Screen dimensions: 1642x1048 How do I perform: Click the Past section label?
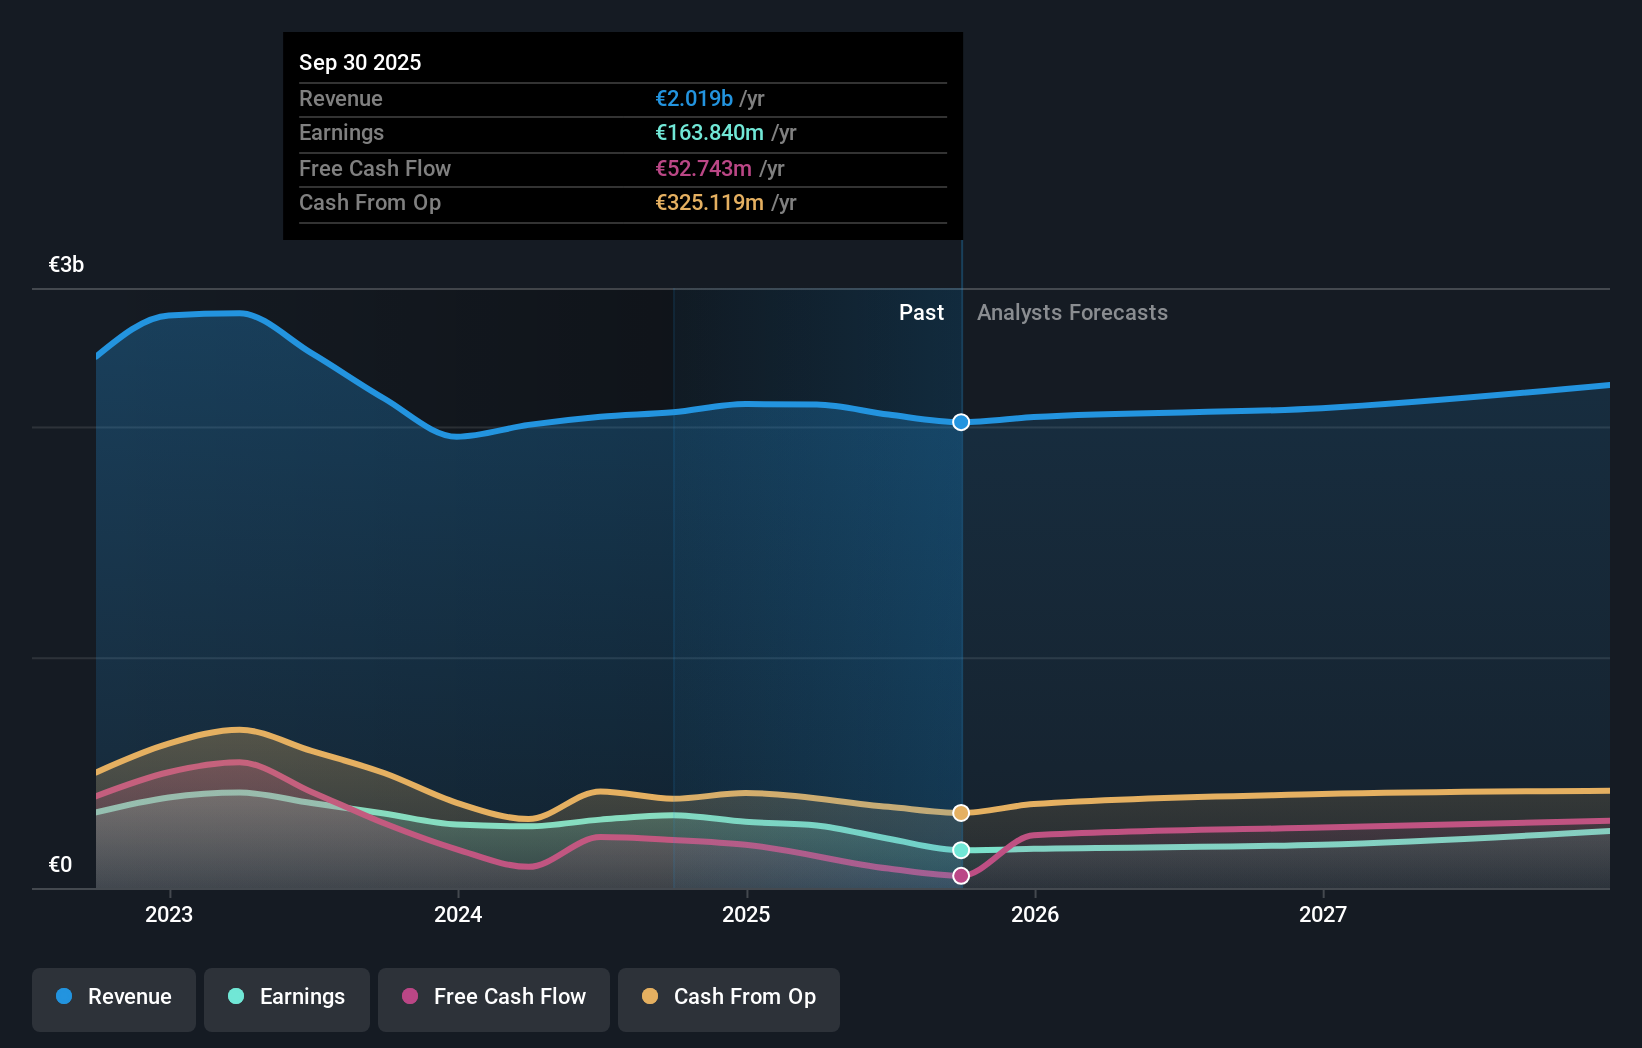[921, 312]
